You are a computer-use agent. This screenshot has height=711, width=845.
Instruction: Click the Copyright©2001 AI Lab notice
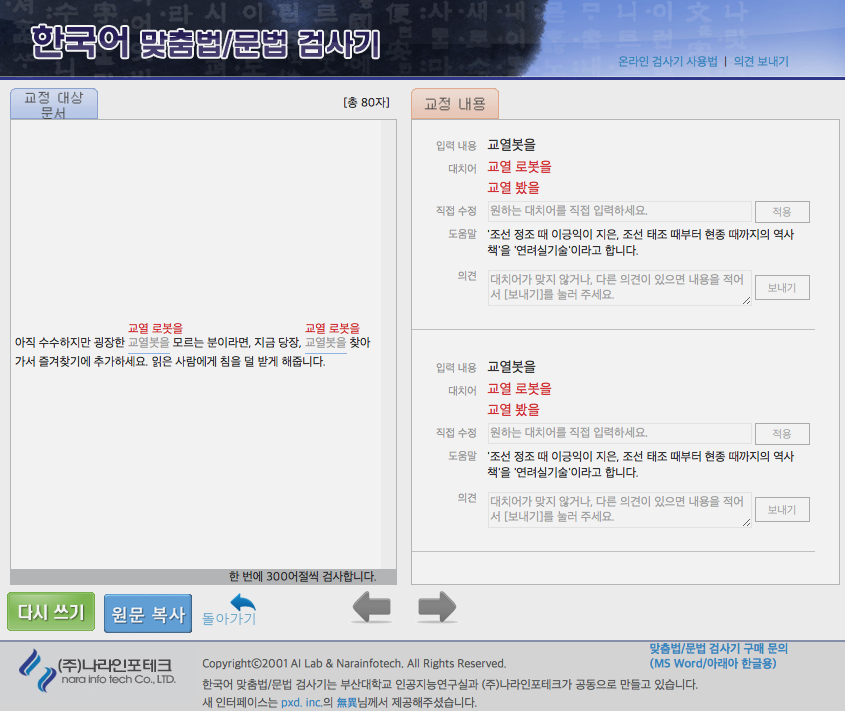(x=354, y=664)
